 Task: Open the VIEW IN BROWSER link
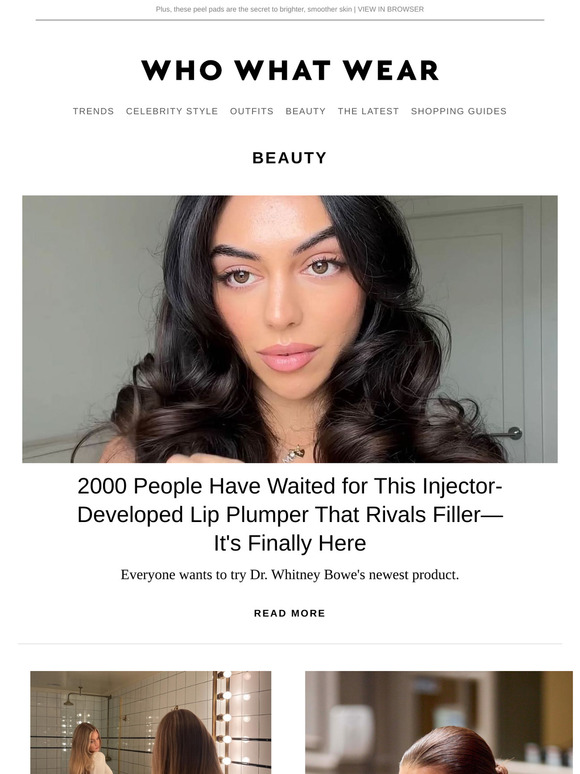390,9
